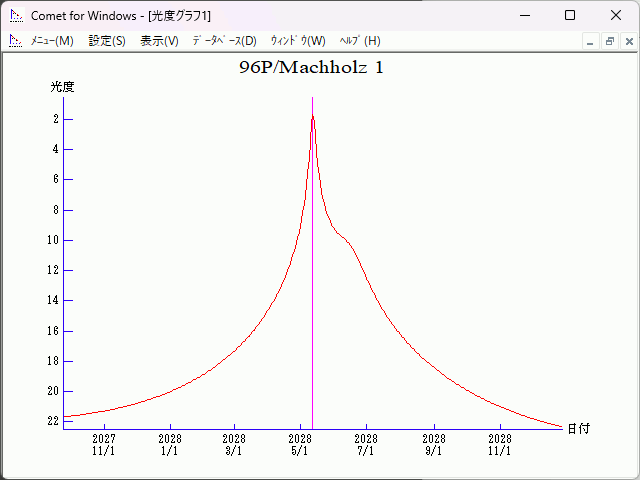This screenshot has height=480, width=640.
Task: Minimize the inner 光度グラフ1 child window
Action: point(591,41)
